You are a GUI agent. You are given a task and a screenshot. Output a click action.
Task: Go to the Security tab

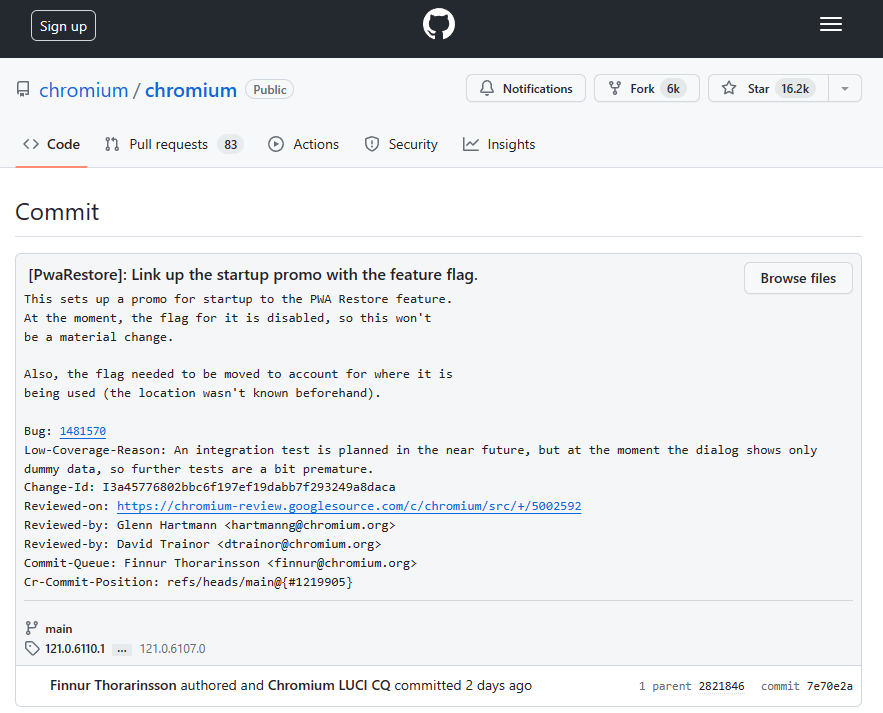pyautogui.click(x=401, y=144)
